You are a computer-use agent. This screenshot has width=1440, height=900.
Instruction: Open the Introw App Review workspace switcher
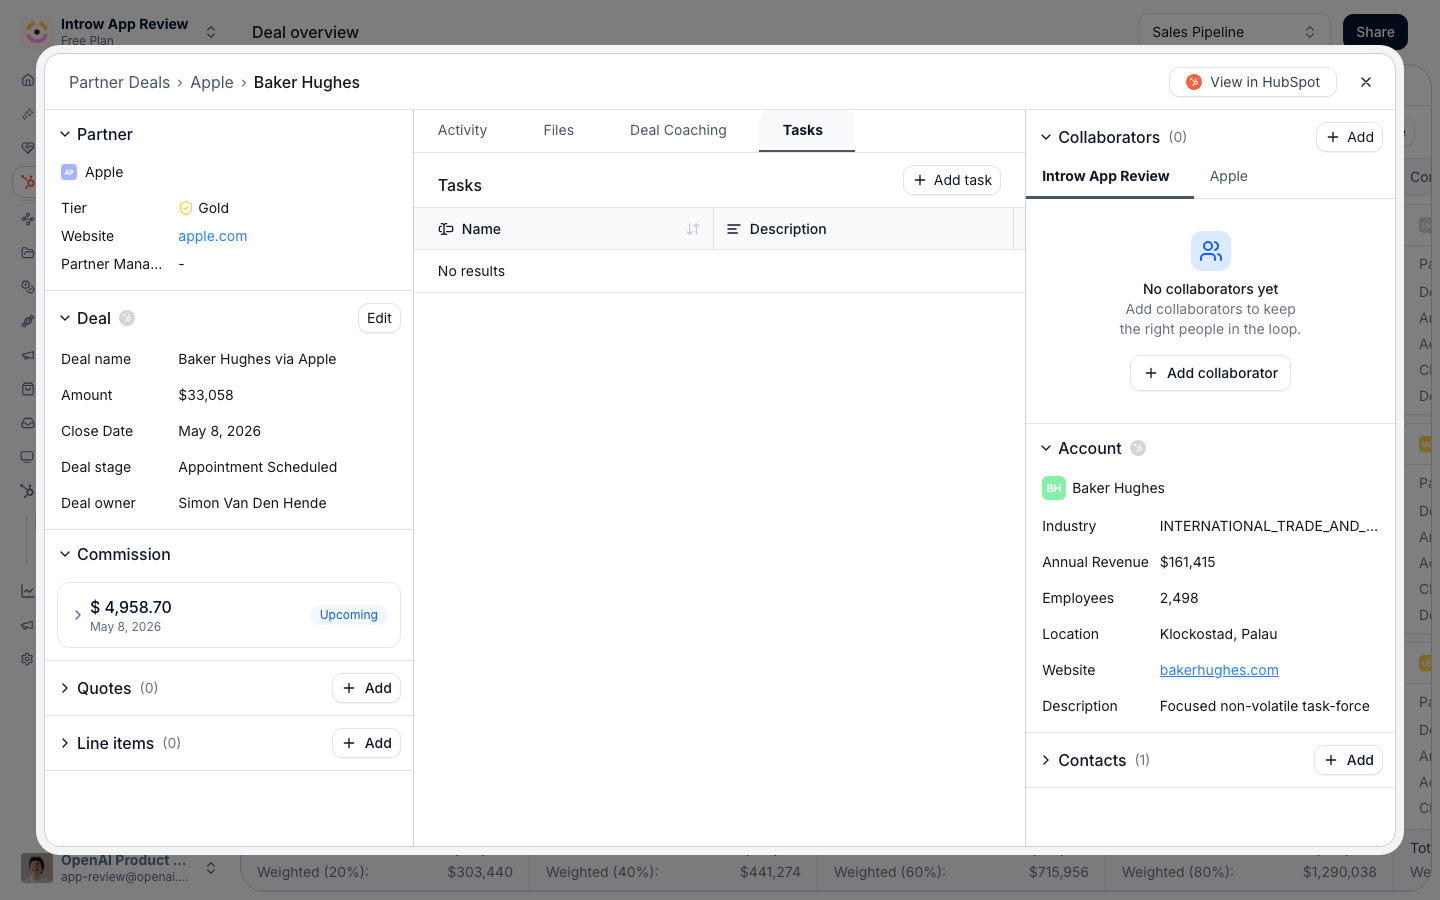120,31
